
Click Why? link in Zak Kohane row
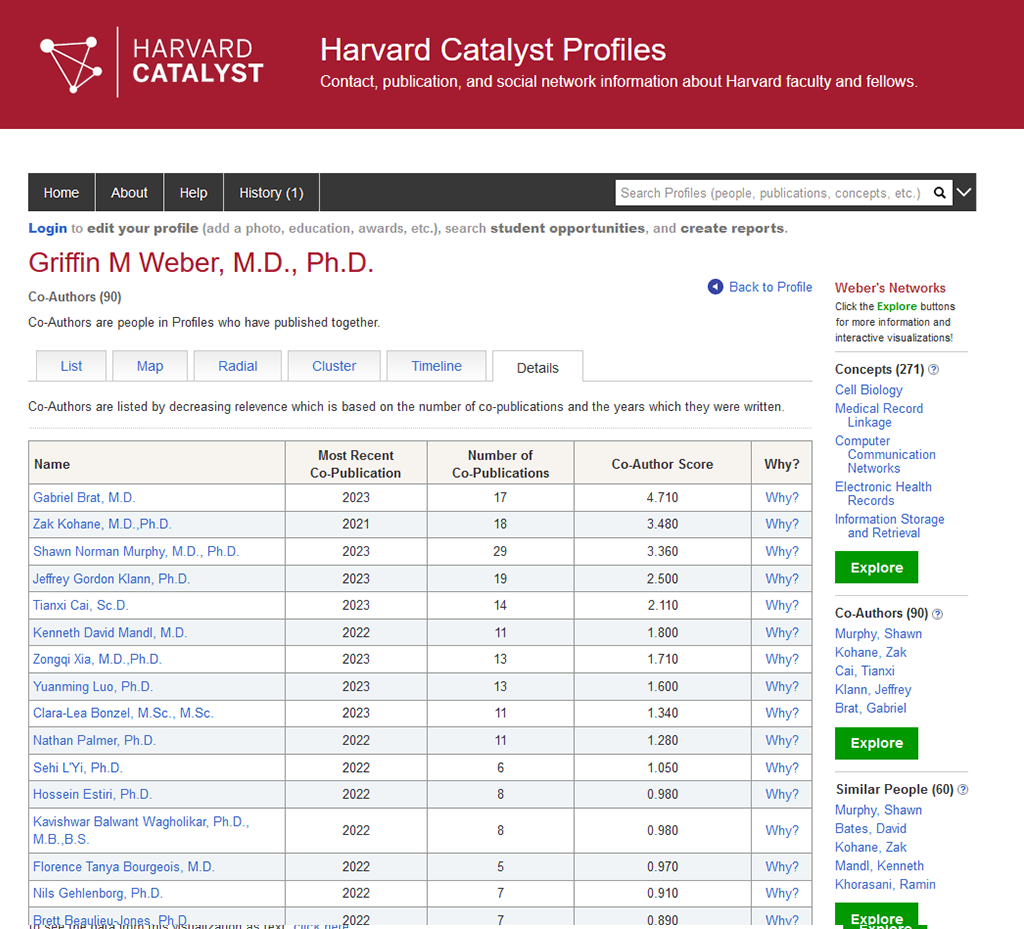click(782, 524)
